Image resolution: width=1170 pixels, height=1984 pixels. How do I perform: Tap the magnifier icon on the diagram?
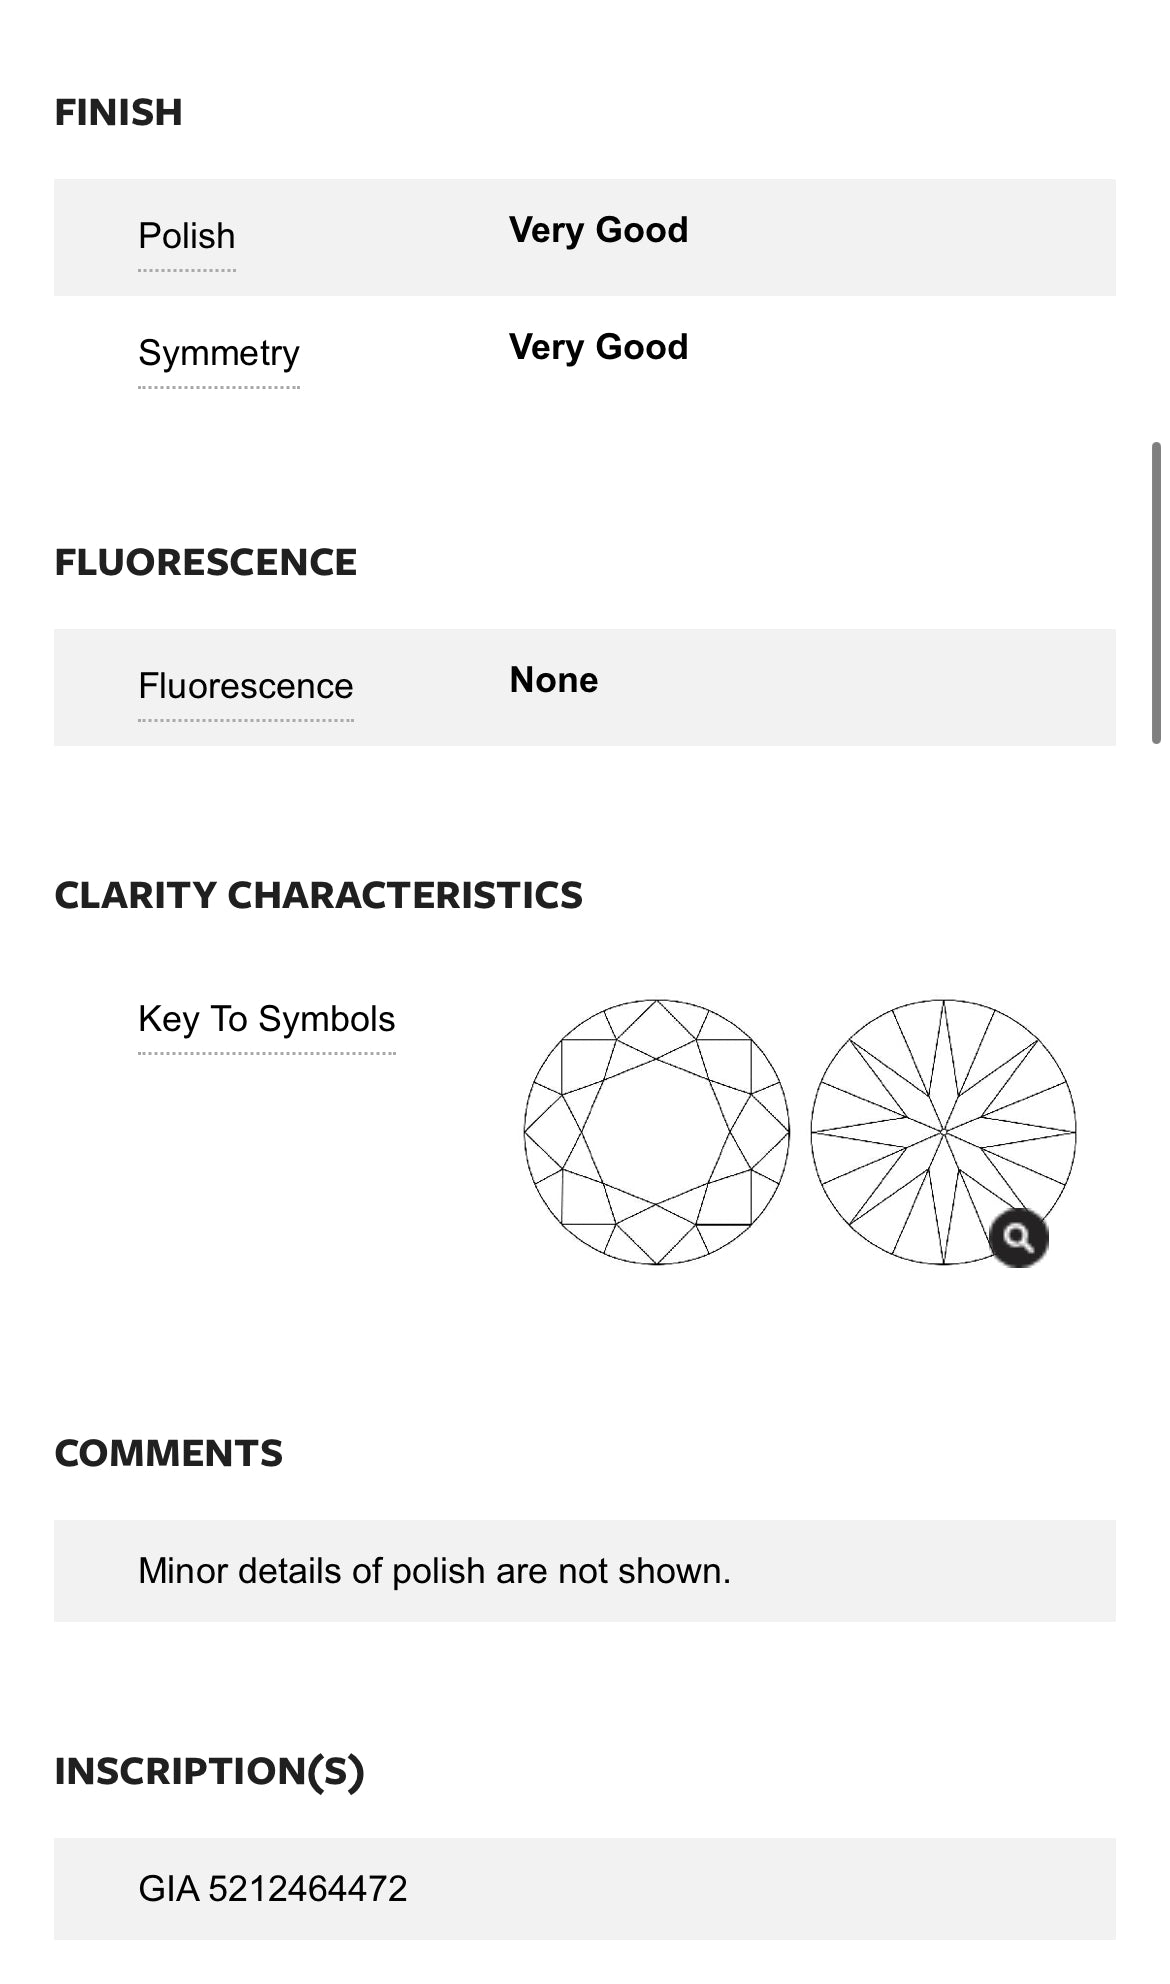coord(1018,1238)
